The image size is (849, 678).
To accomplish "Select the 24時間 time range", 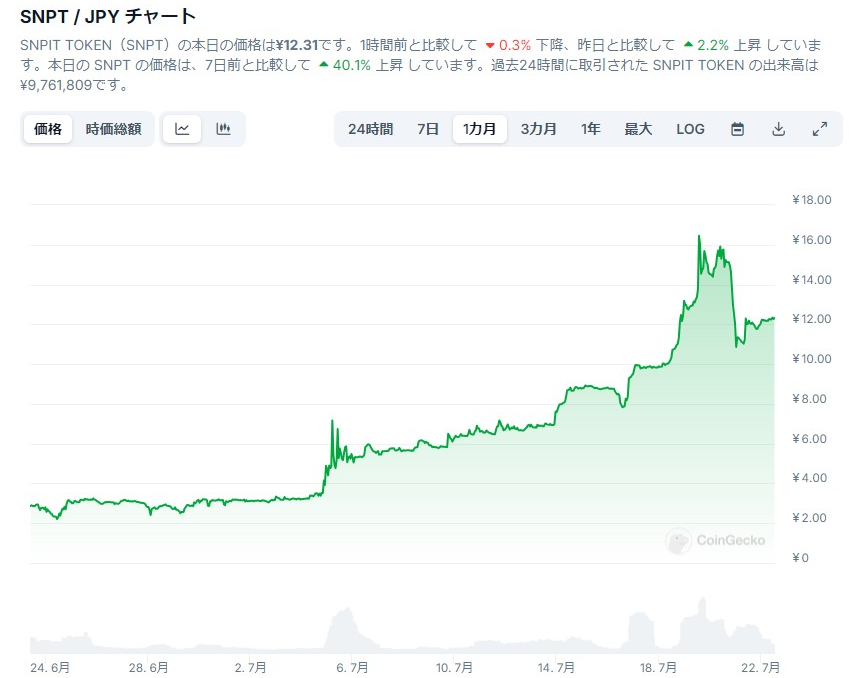I will click(x=370, y=129).
